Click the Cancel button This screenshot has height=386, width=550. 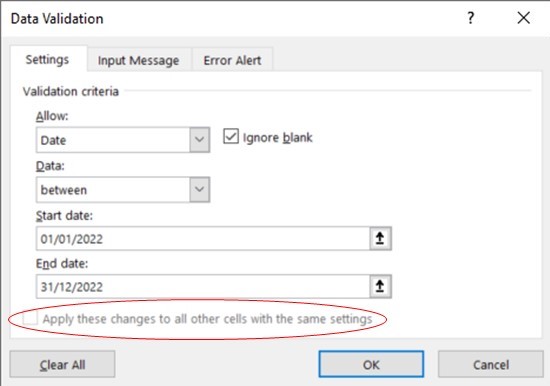click(491, 365)
